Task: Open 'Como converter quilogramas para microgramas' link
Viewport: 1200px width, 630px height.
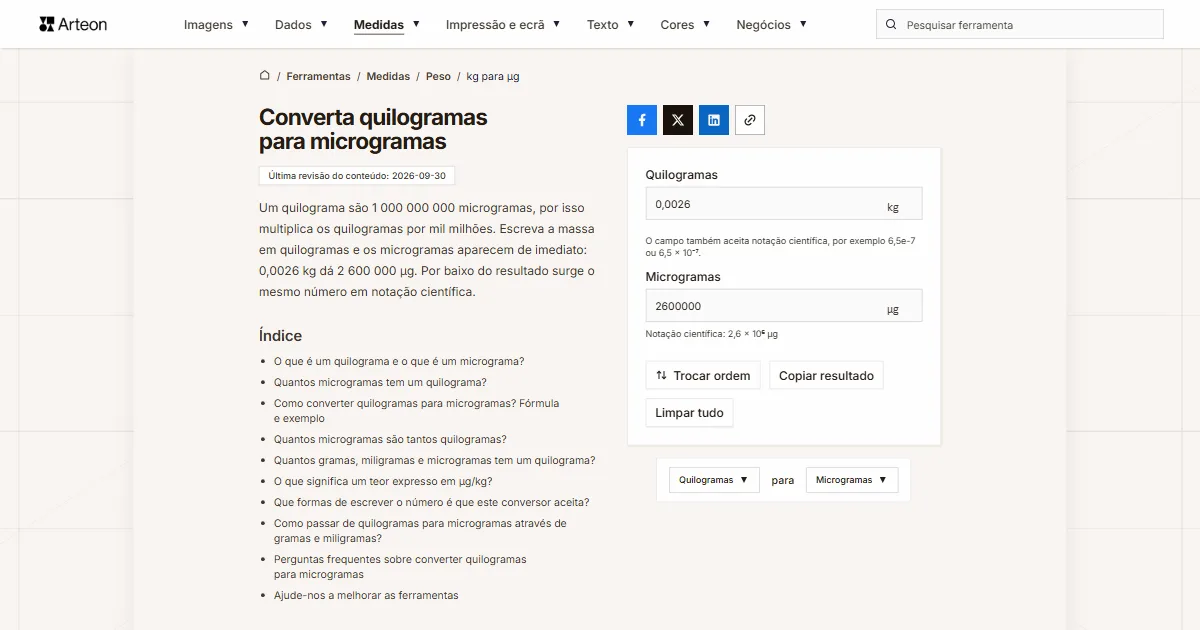Action: pyautogui.click(x=416, y=411)
